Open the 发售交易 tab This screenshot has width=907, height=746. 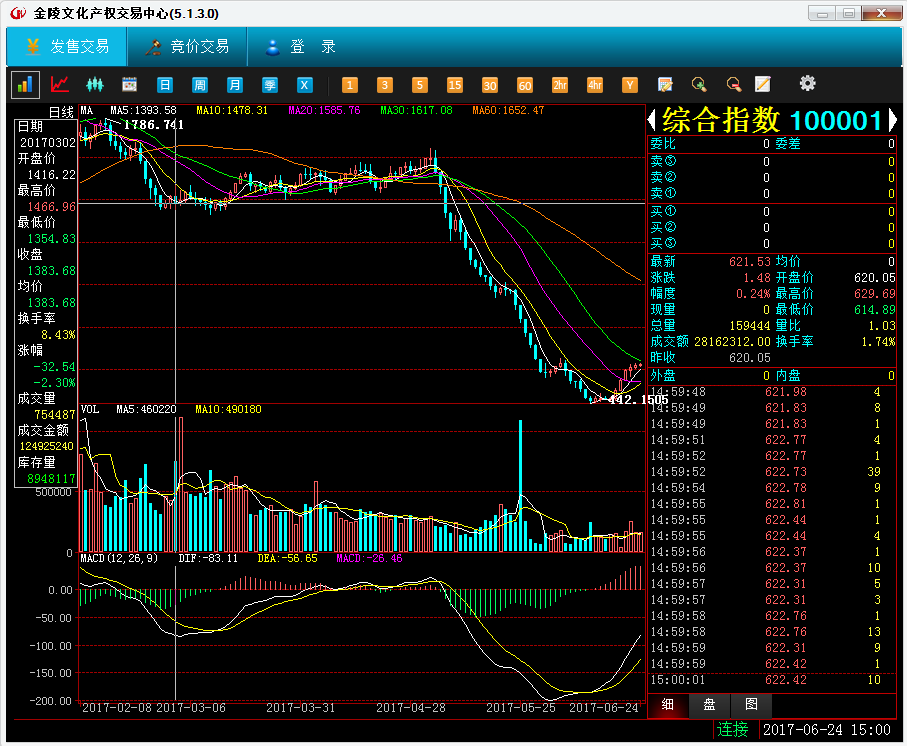tap(67, 46)
